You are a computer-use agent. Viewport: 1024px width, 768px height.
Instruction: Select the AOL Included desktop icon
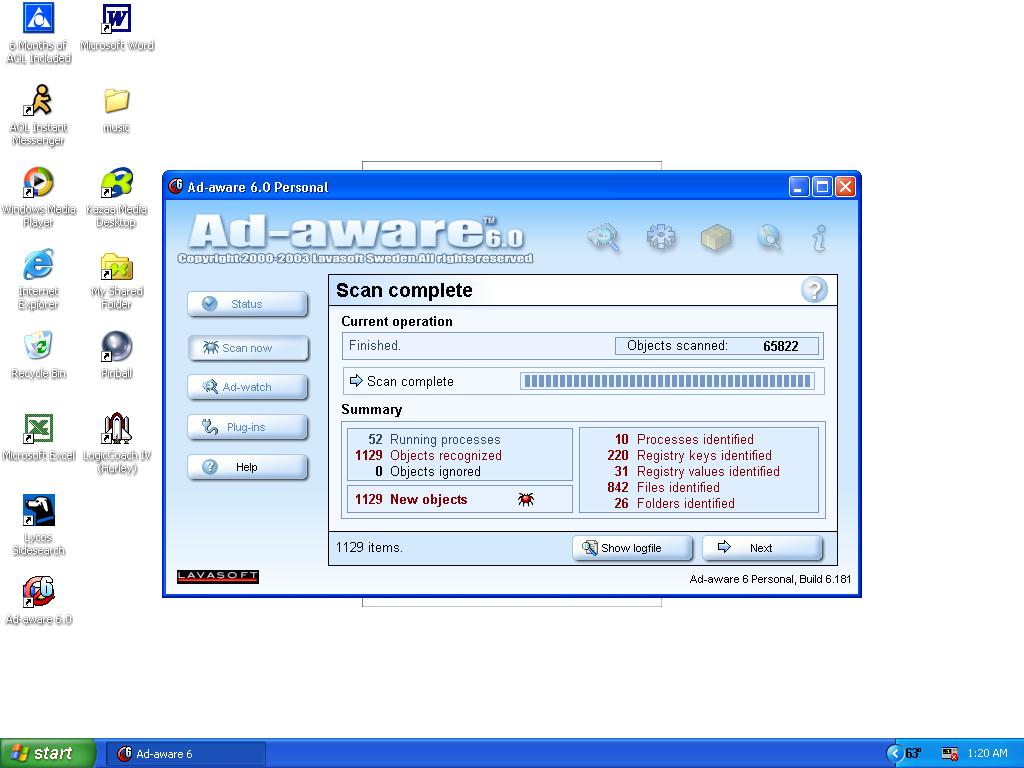(x=39, y=33)
